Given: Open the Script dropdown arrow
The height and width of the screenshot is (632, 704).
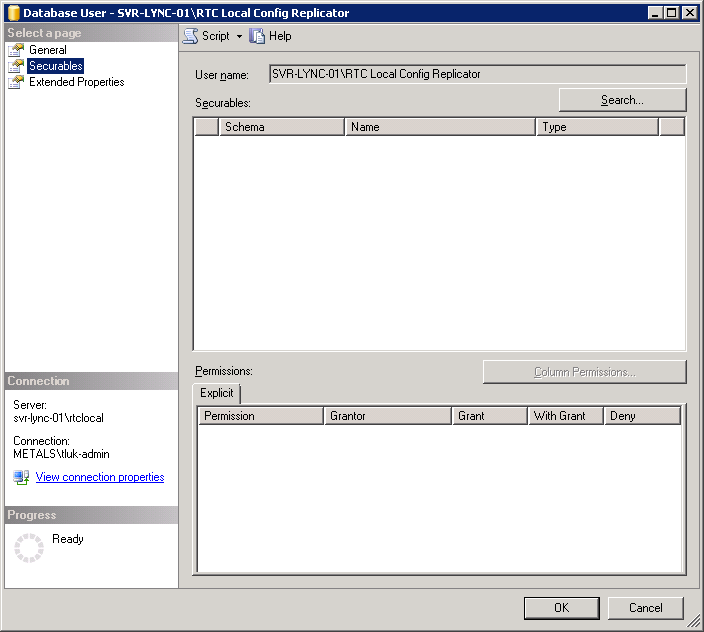Looking at the screenshot, I should (239, 36).
